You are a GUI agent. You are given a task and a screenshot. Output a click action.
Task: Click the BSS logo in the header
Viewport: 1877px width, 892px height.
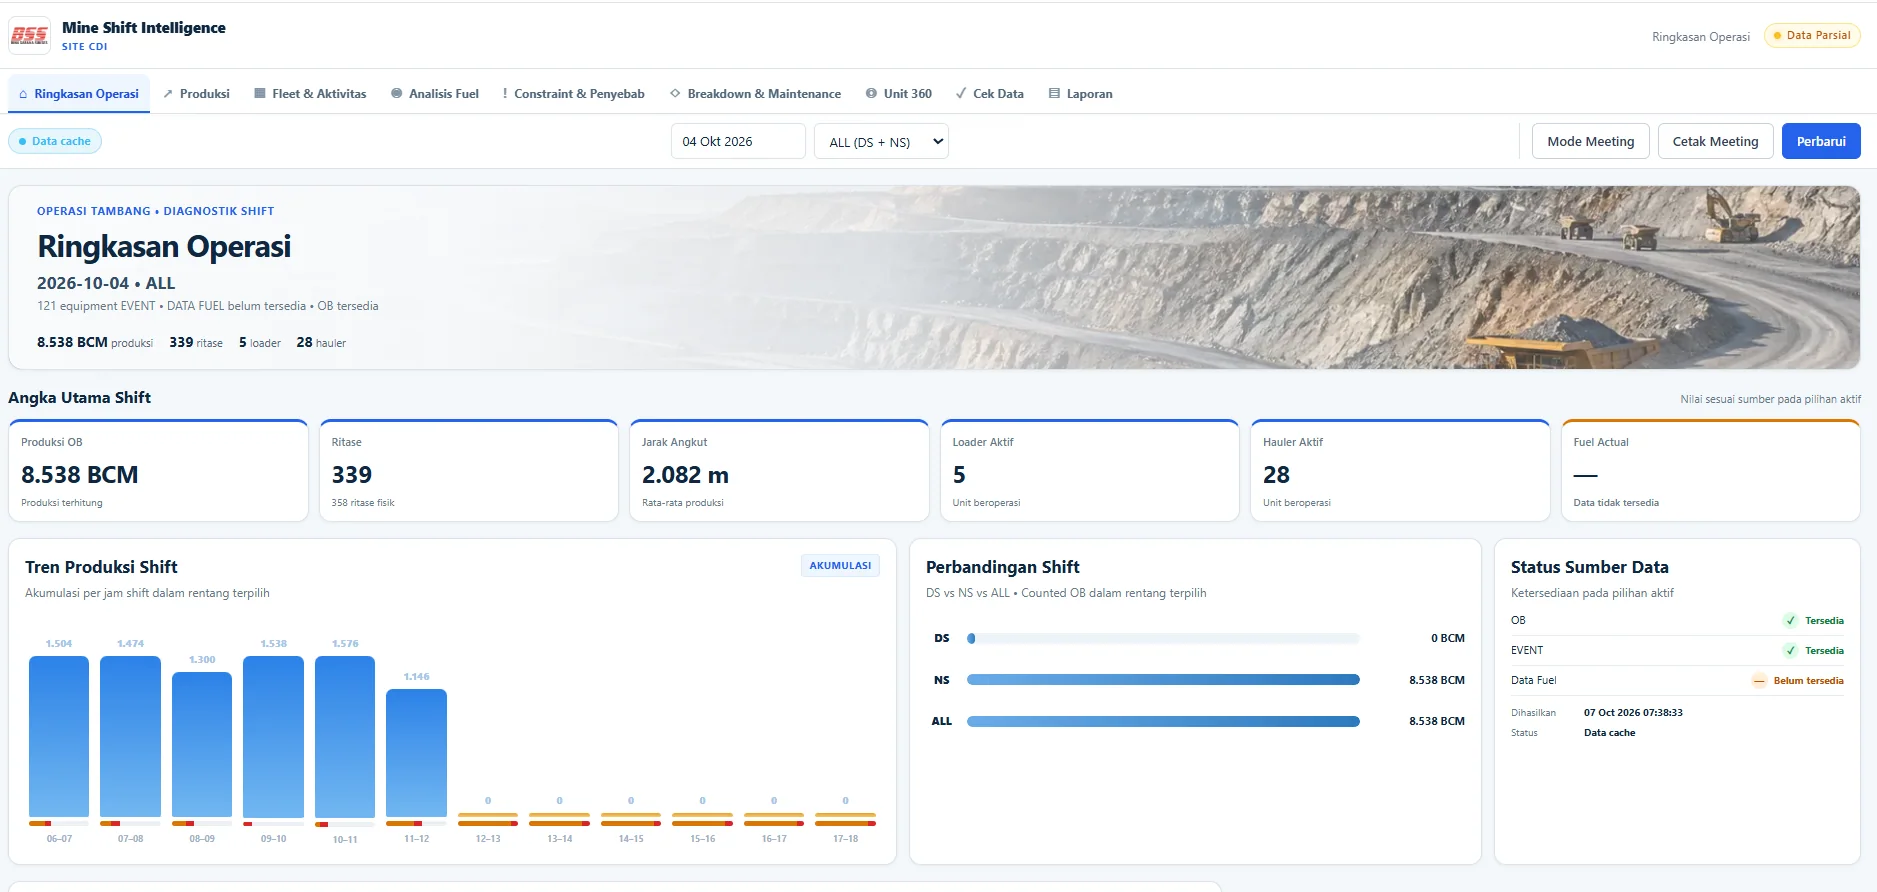coord(29,35)
